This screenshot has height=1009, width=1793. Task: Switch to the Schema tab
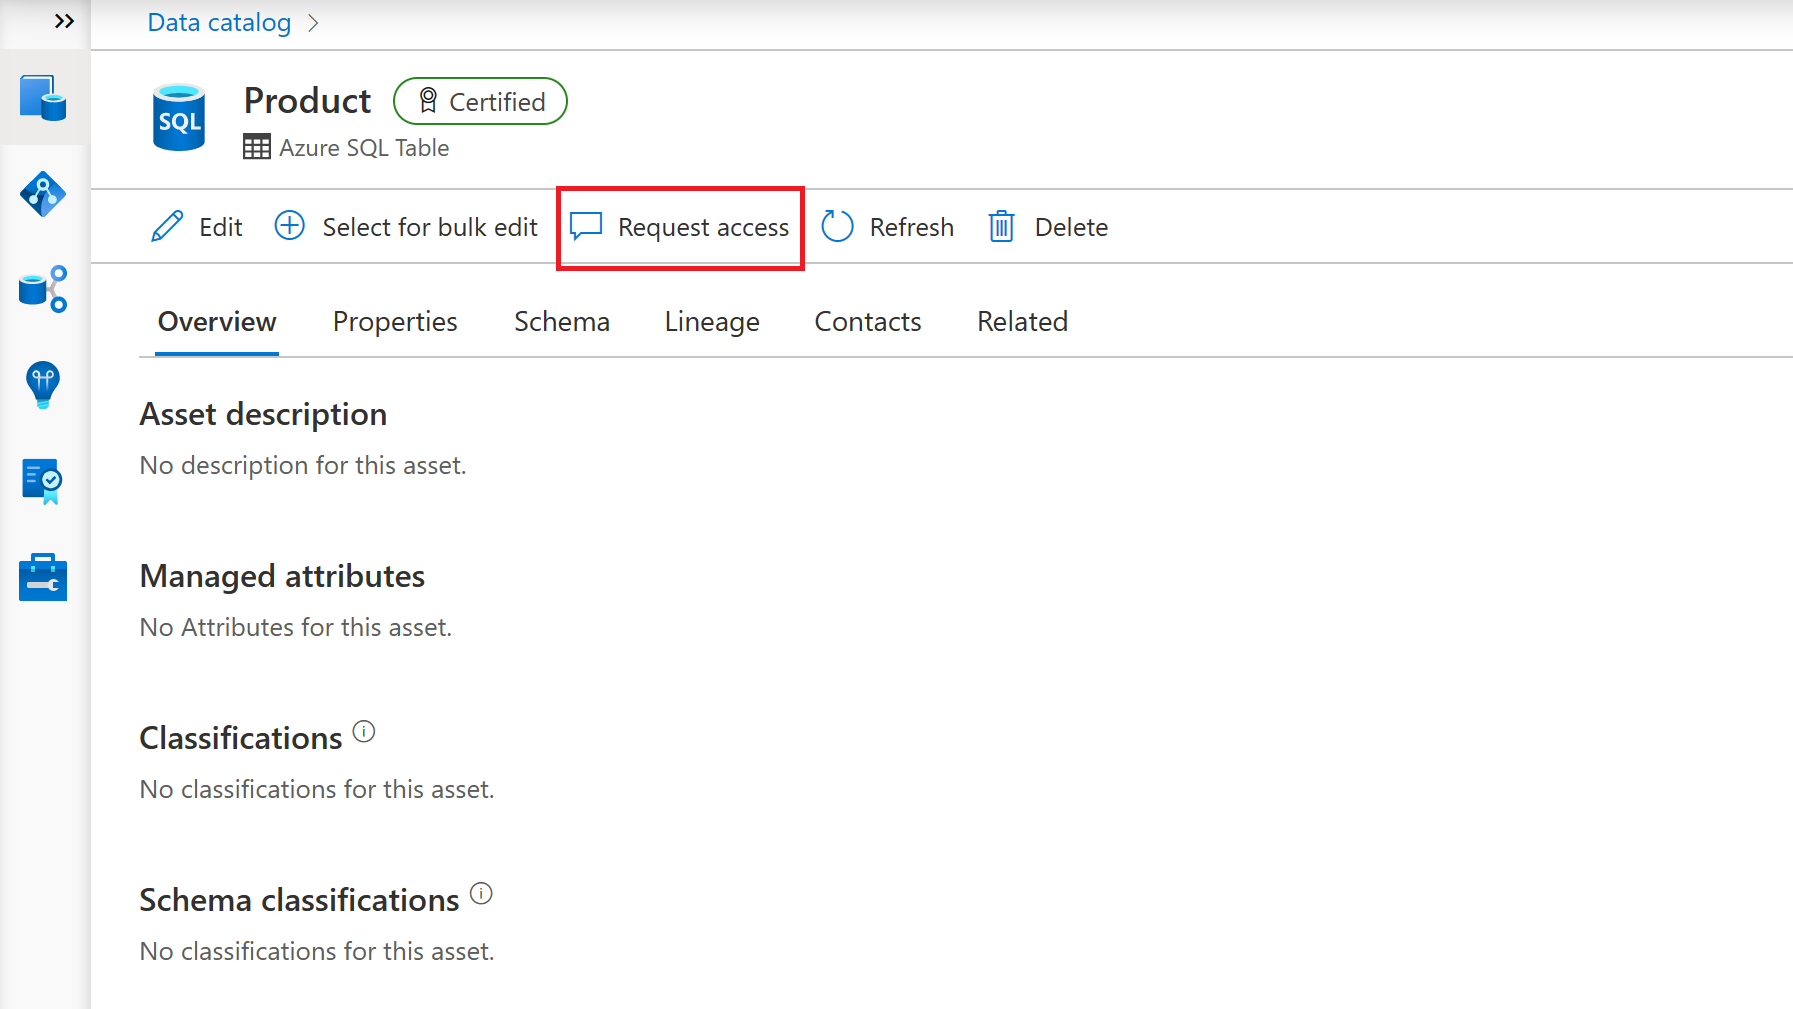(561, 321)
